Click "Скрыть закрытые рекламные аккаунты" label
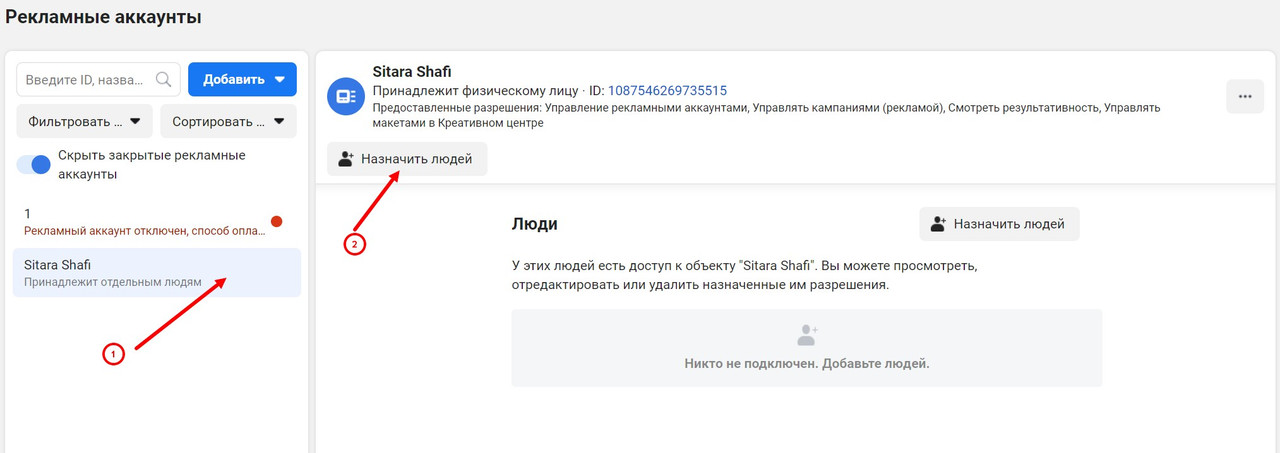Image resolution: width=1280 pixels, height=453 pixels. (151, 165)
